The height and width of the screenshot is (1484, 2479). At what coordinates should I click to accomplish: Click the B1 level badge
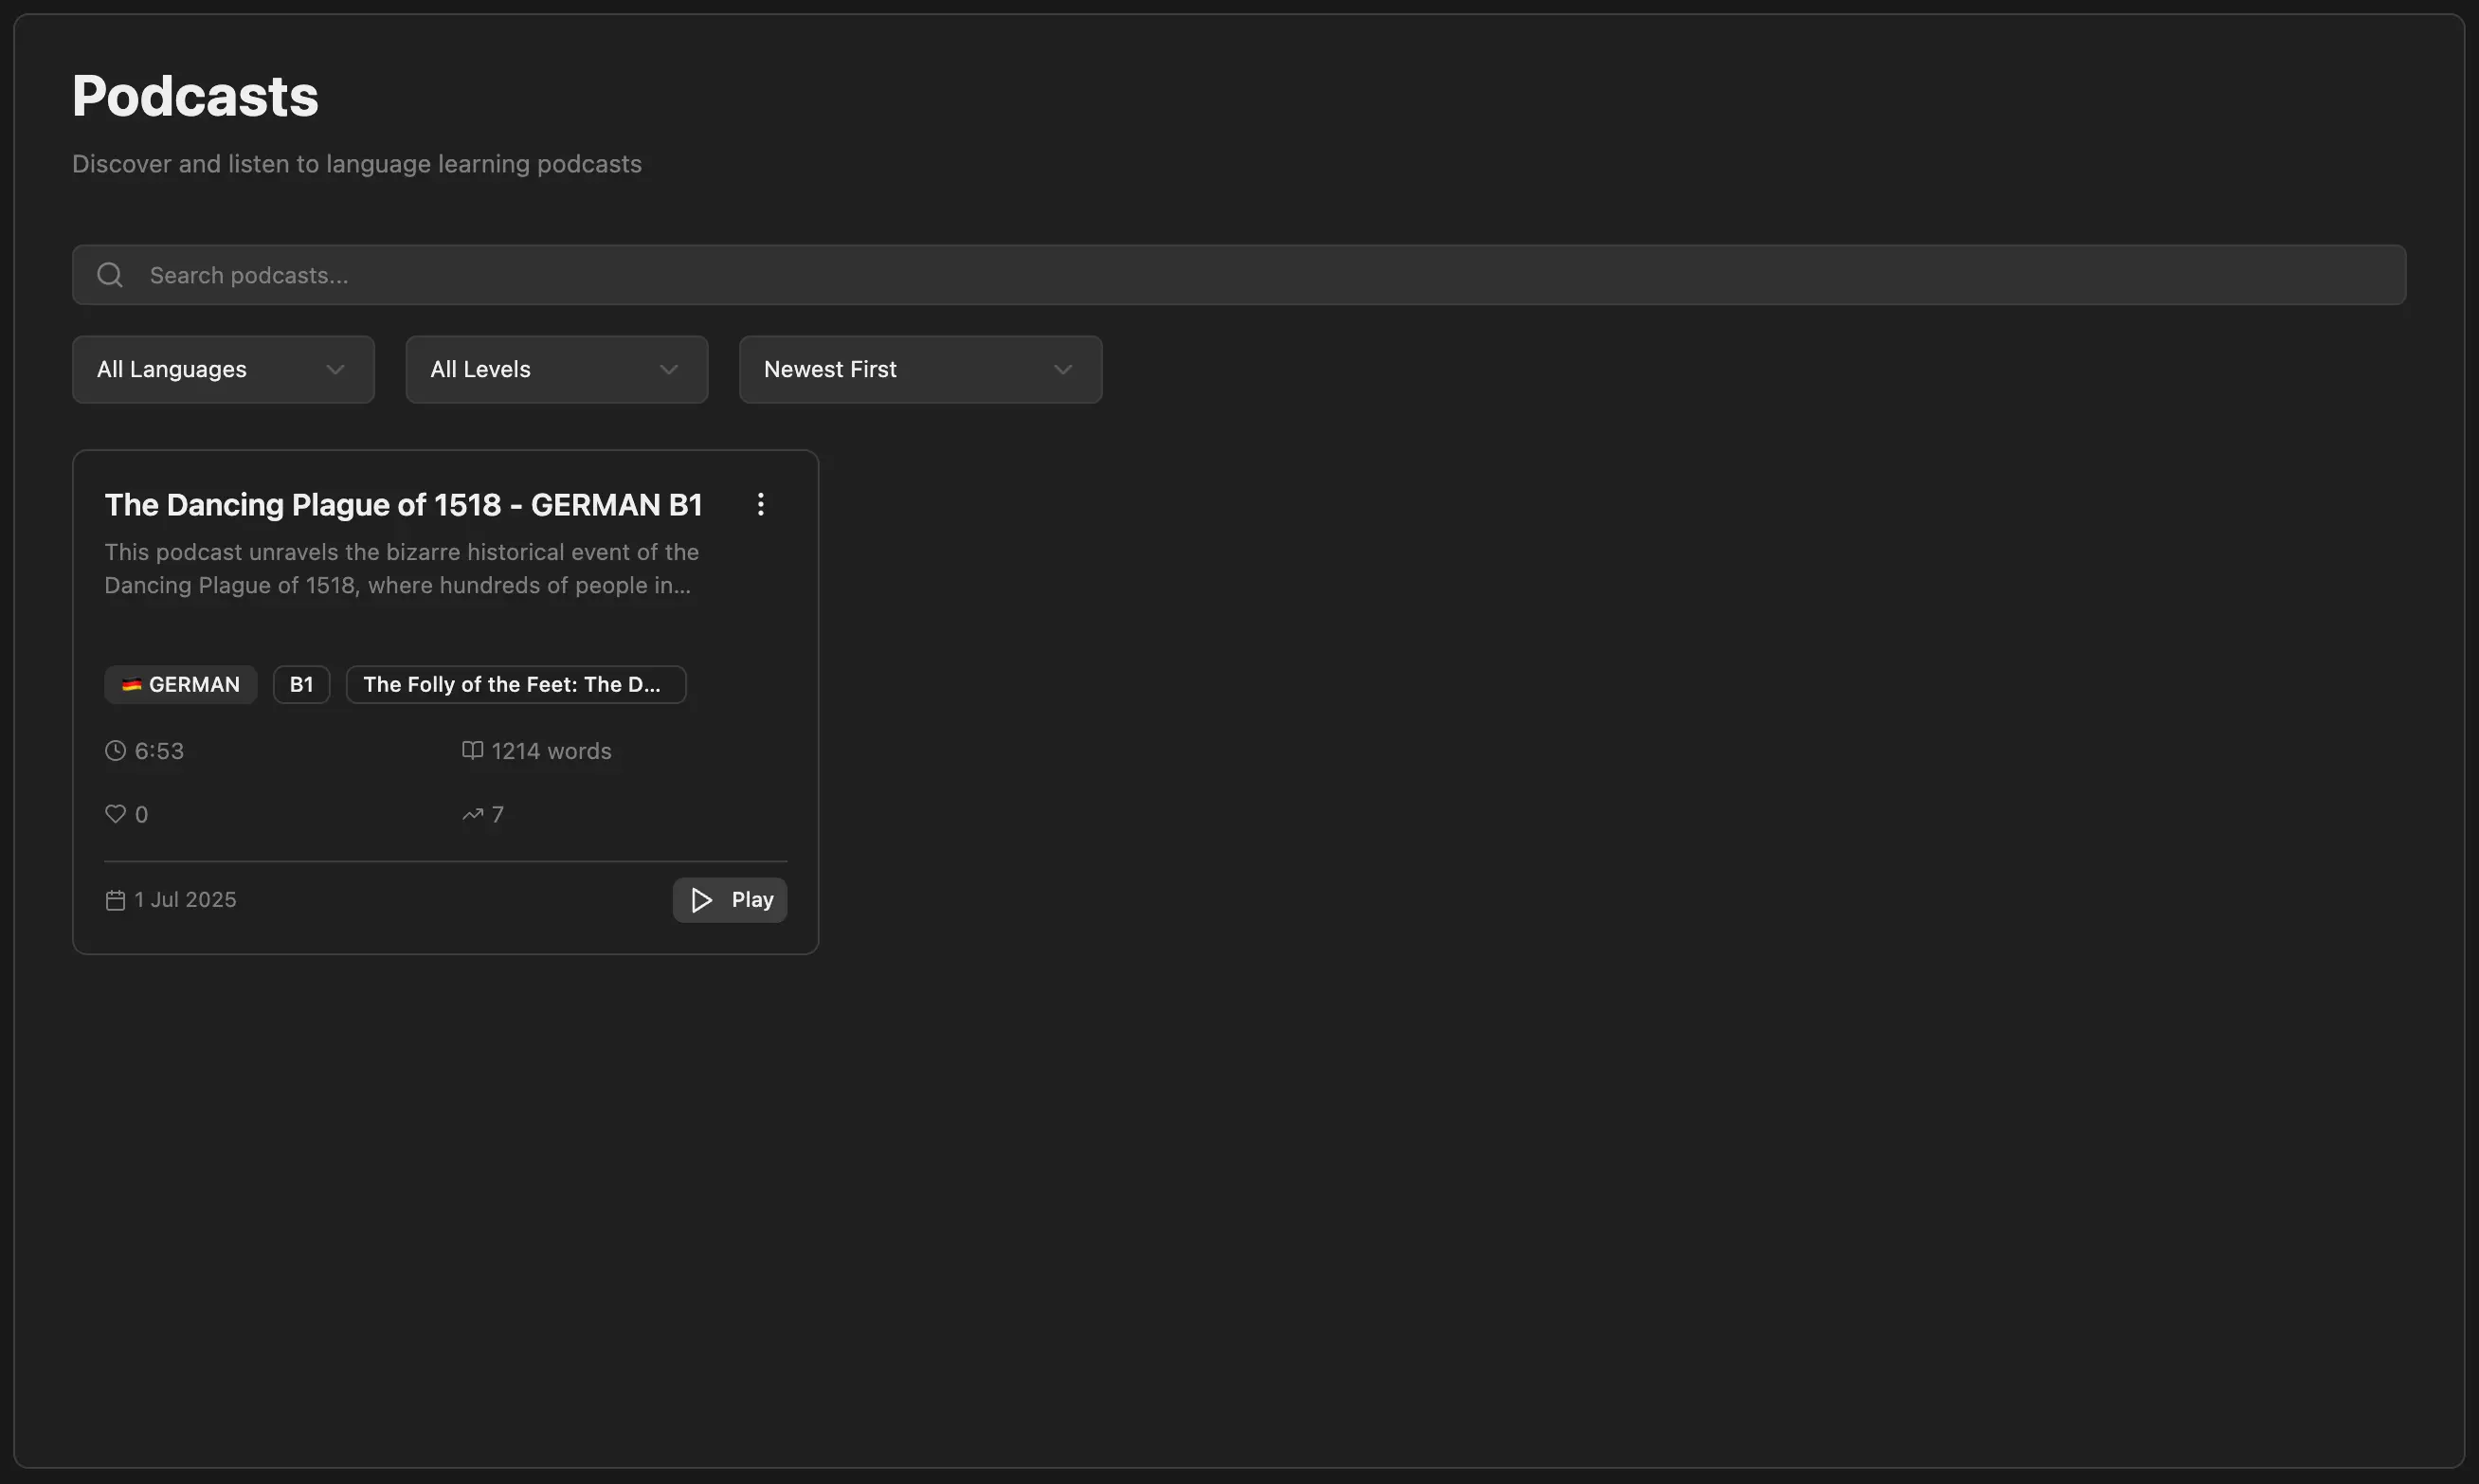coord(301,685)
